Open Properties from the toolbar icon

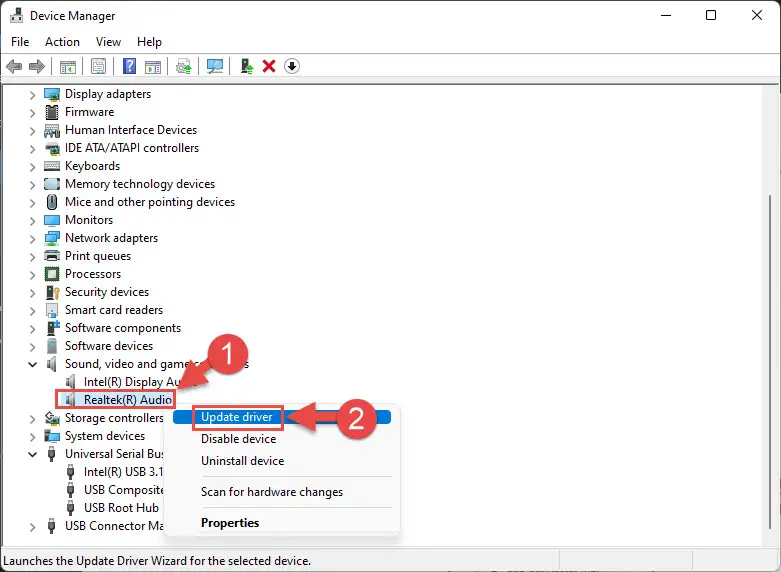coord(98,66)
